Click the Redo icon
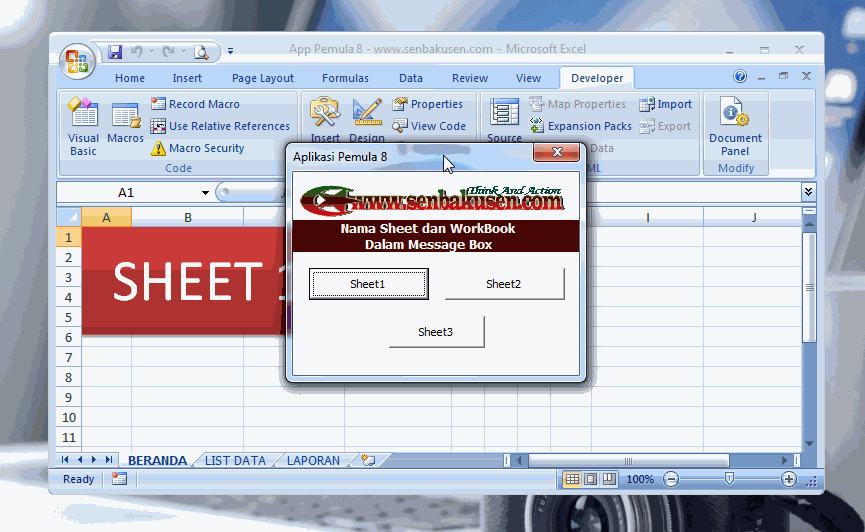The height and width of the screenshot is (532, 865). point(168,52)
